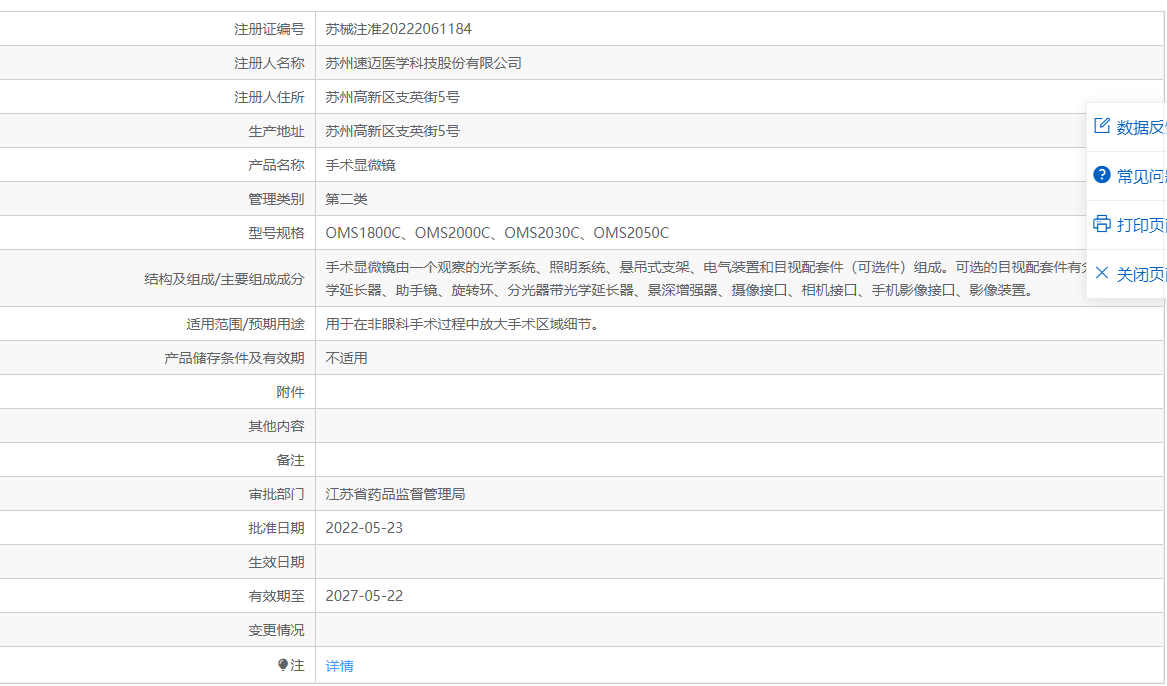Click the 其他内容 field label
Viewport: 1167px width, 686px height.
pos(276,426)
